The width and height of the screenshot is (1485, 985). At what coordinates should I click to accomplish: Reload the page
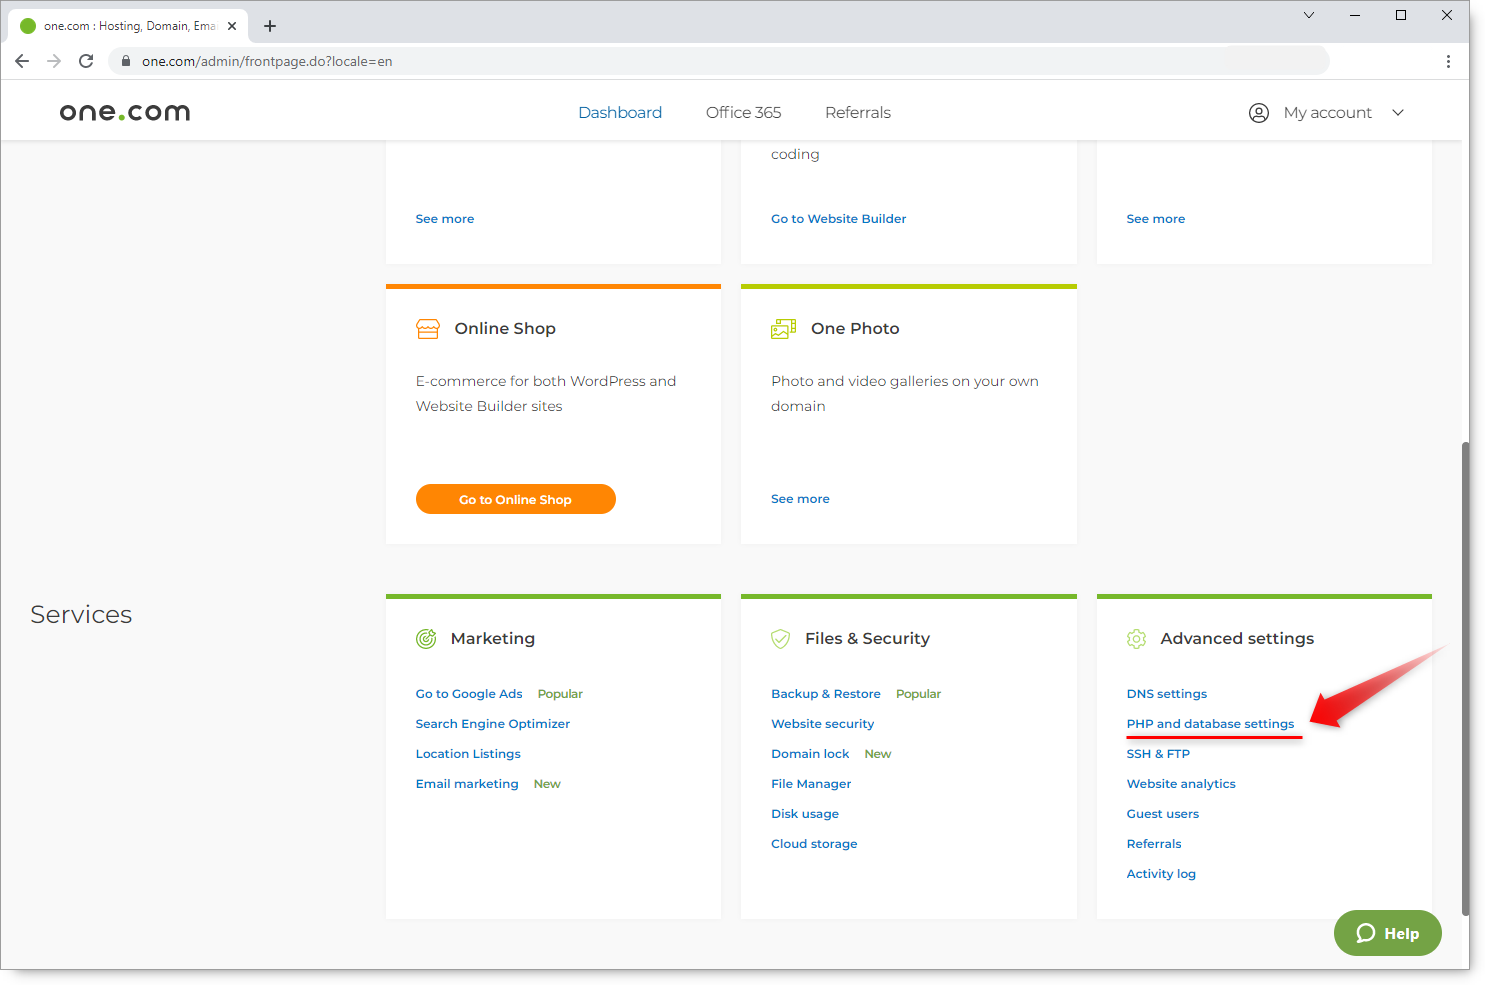(85, 60)
